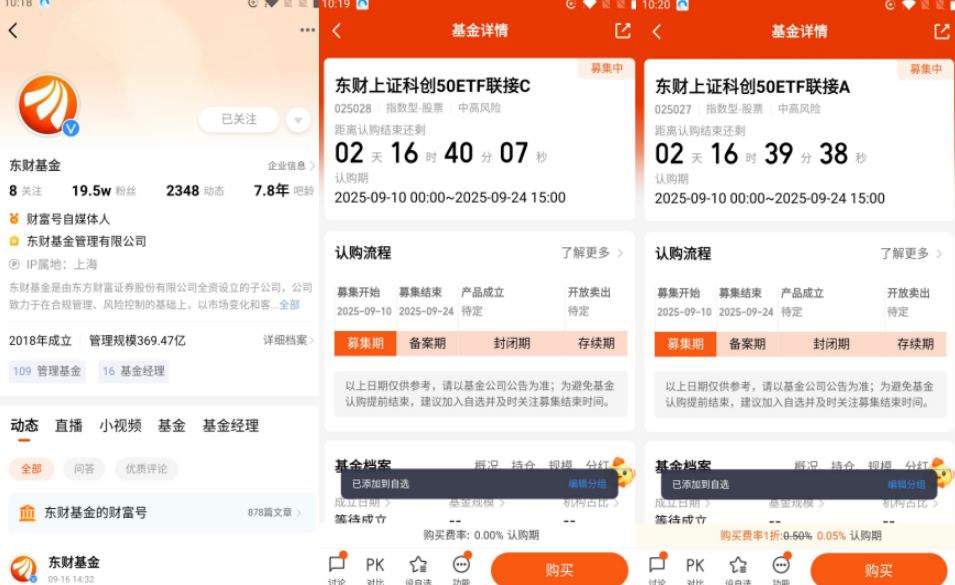Tap fund code 025027
This screenshot has height=585, width=955.
click(673, 109)
